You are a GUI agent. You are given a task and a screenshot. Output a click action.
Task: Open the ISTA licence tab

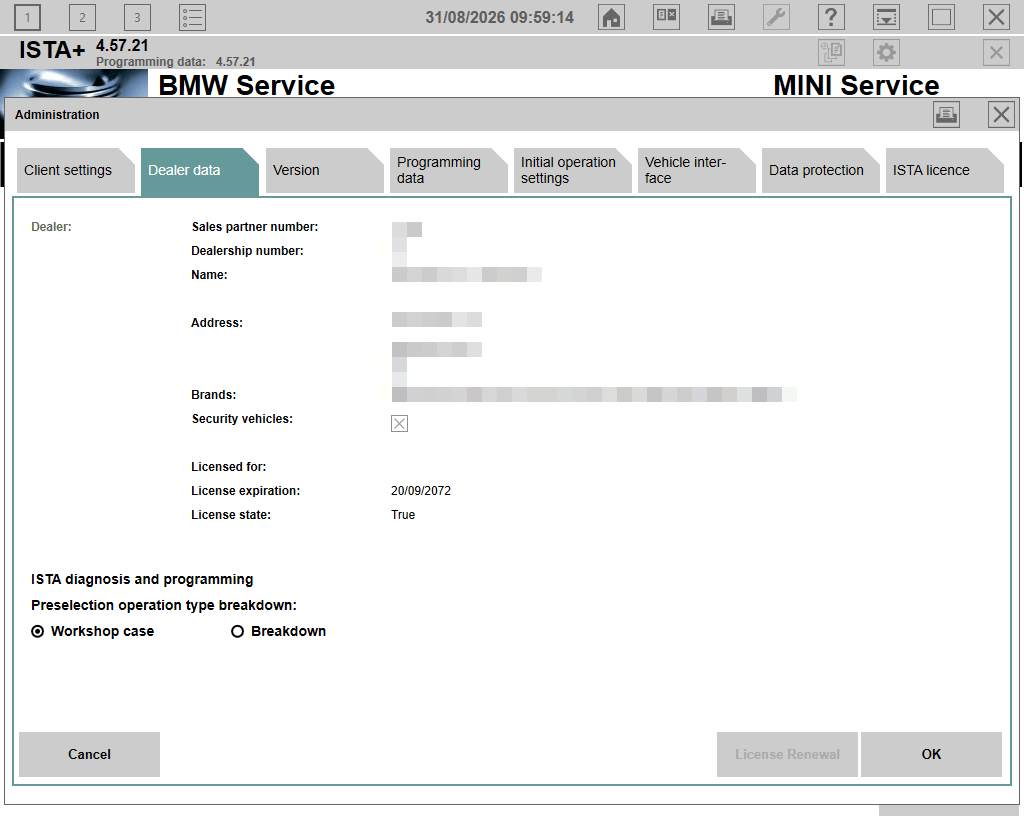(944, 170)
